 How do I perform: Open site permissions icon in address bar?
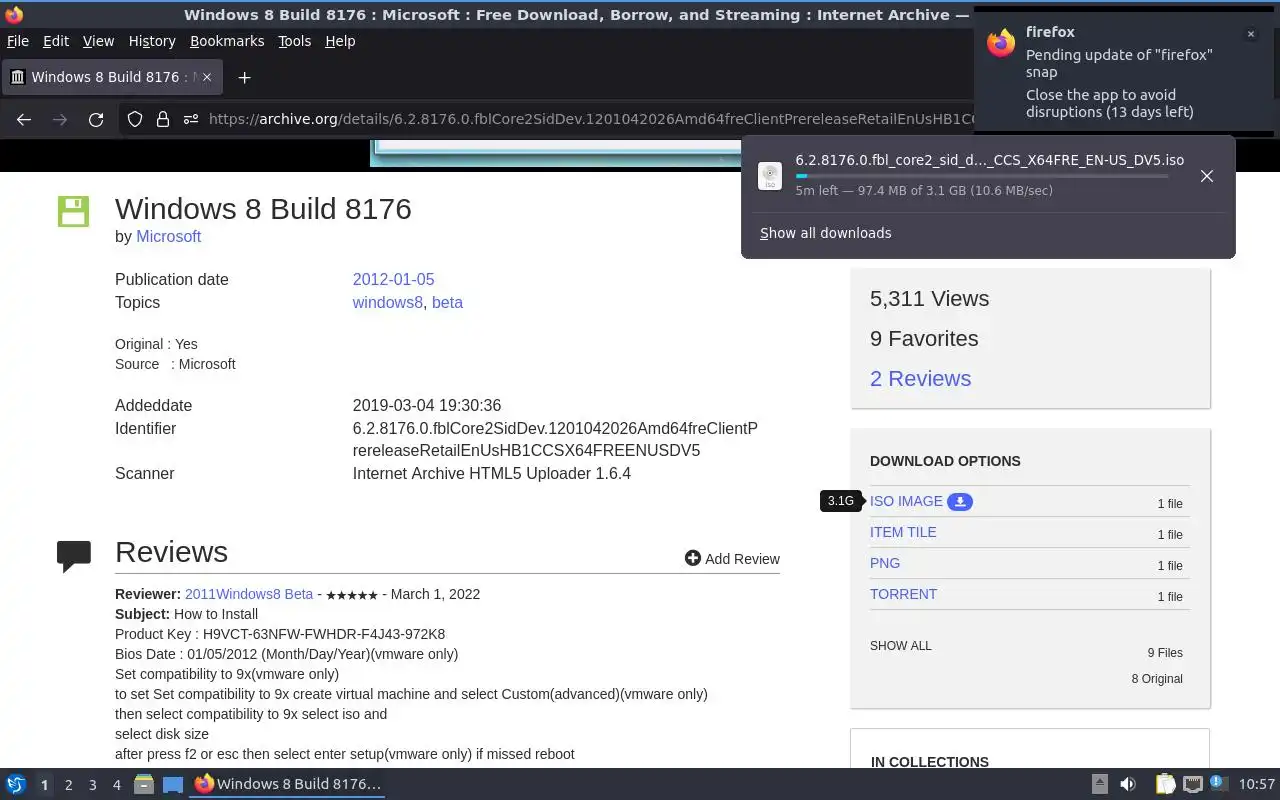190,119
